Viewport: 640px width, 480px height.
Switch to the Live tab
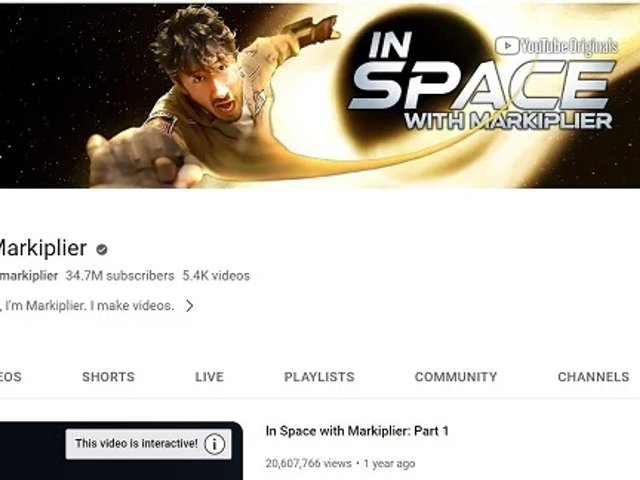coord(209,377)
